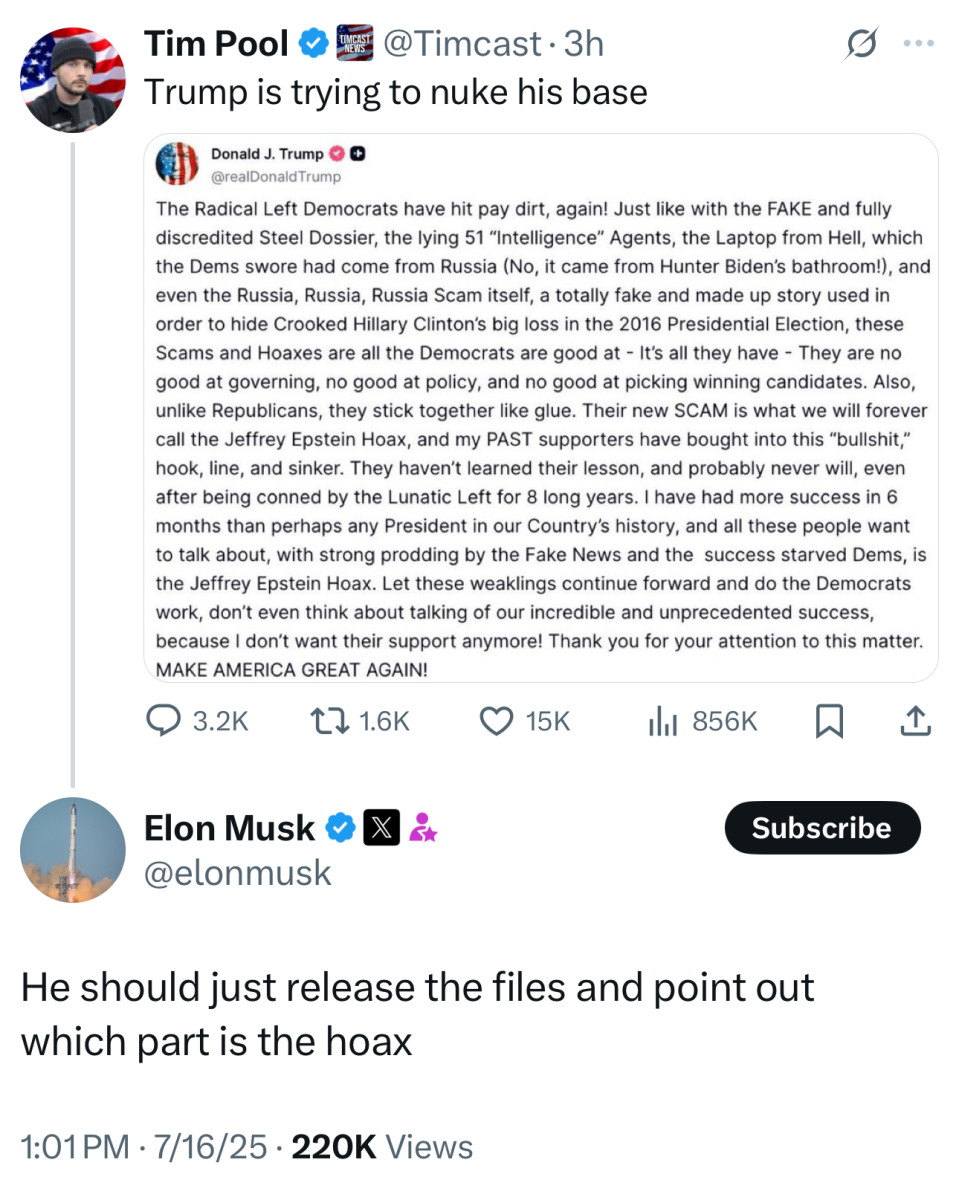Image resolution: width=959 pixels, height=1200 pixels.
Task: Click the repost icon showing 1.6K
Action: click(330, 720)
